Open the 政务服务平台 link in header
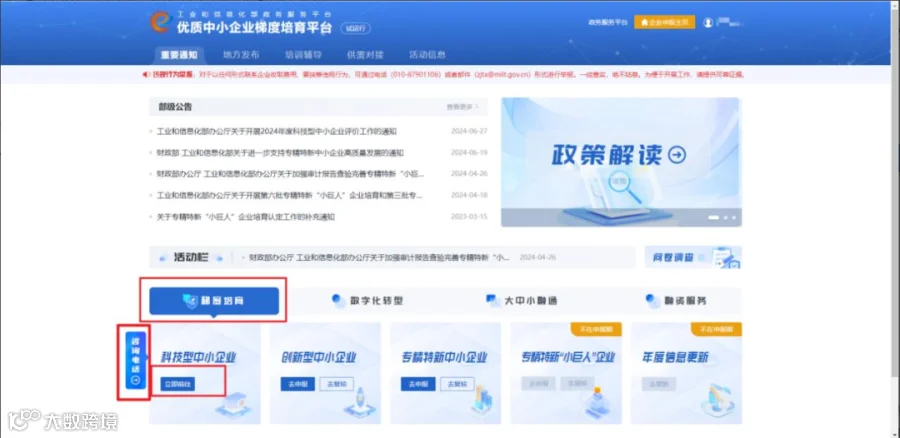Screen dimensions: 900x438 pyautogui.click(x=608, y=22)
